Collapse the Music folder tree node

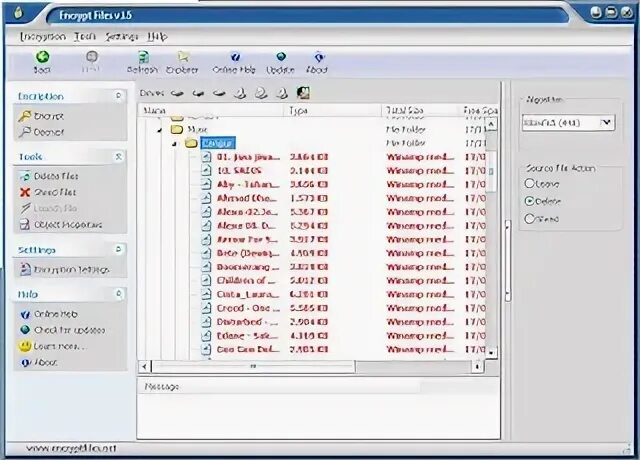tap(160, 130)
